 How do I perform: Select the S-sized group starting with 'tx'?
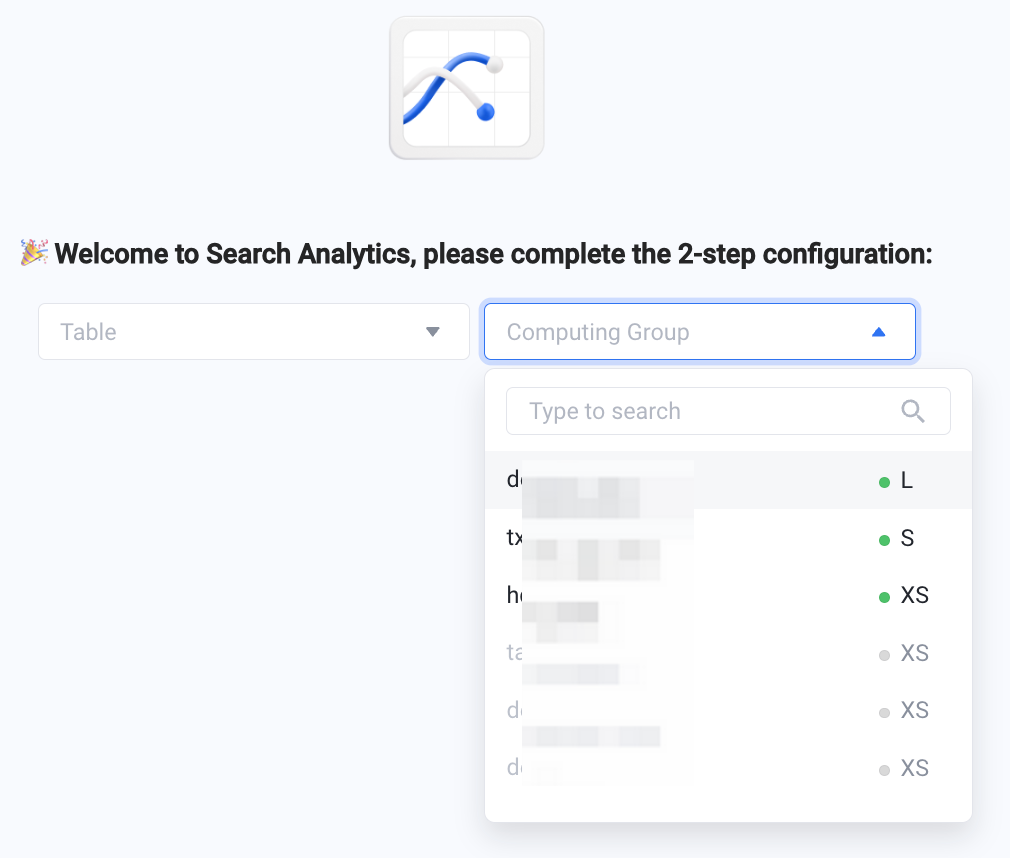point(728,538)
